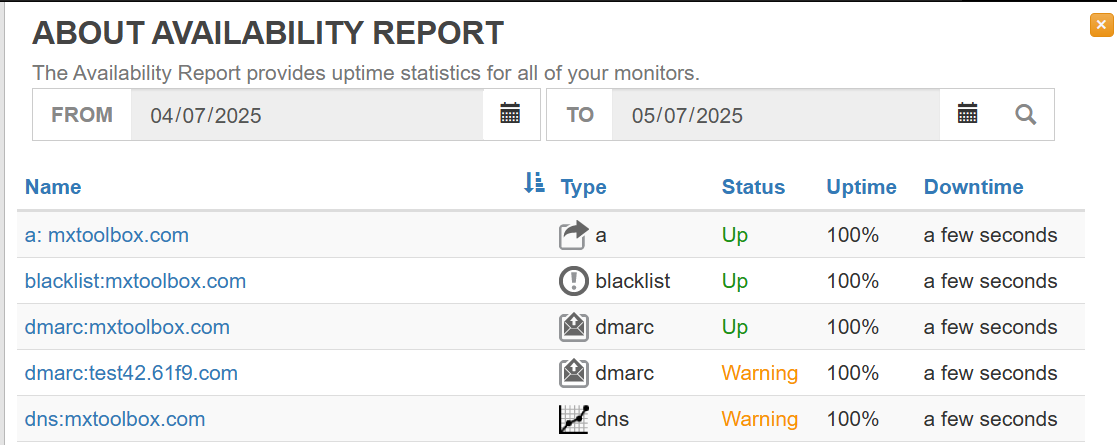Open the FROM date calendar picker
Image resolution: width=1117 pixels, height=445 pixels.
[x=510, y=114]
